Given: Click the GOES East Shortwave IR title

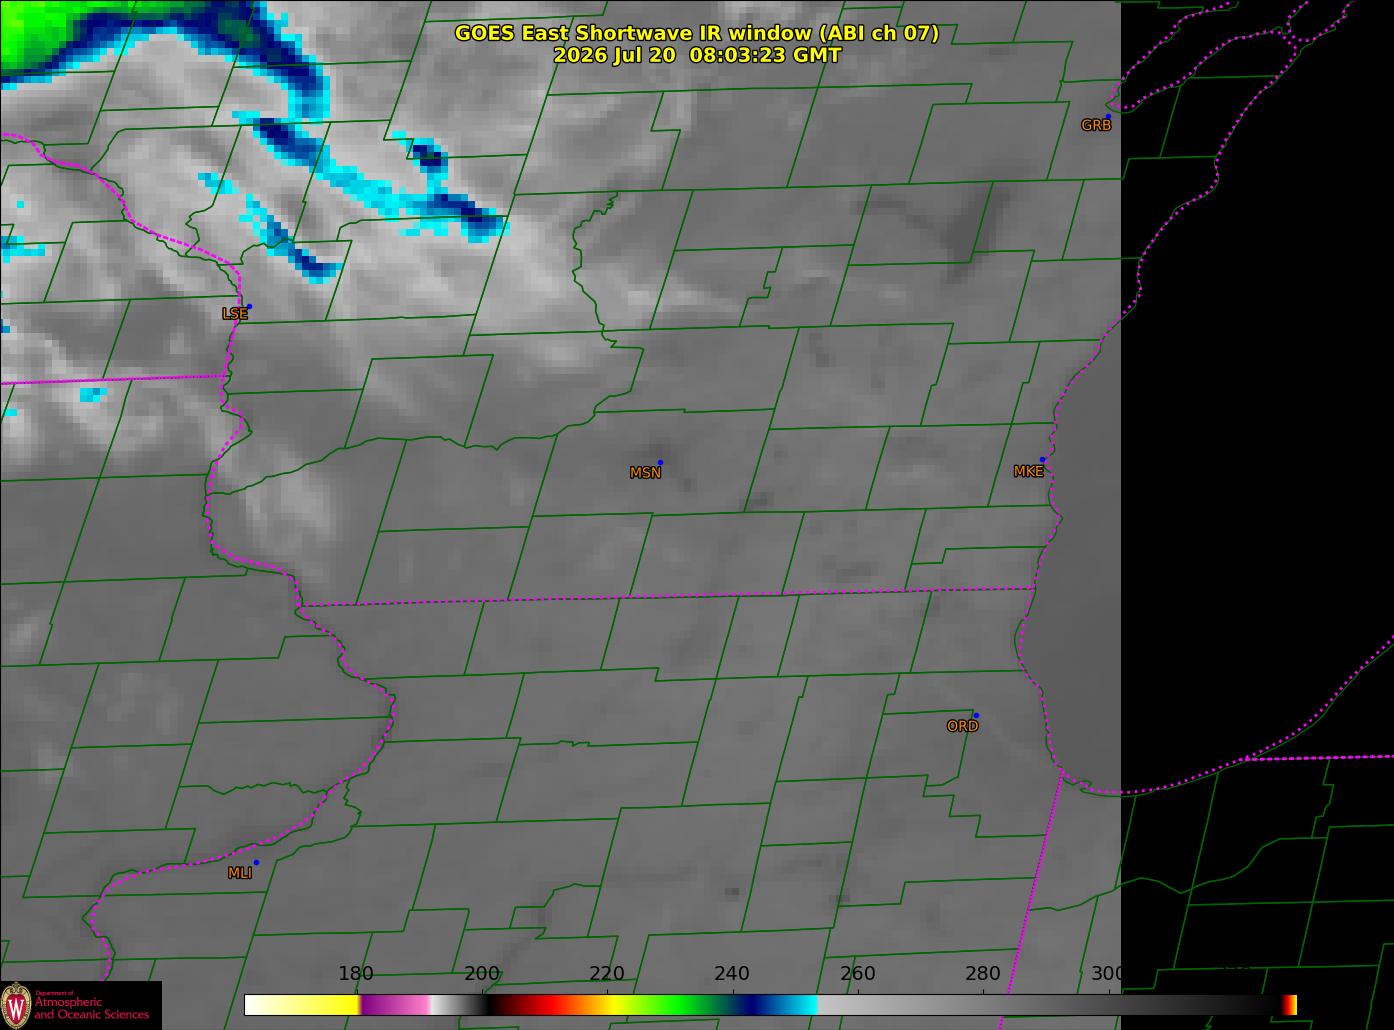Looking at the screenshot, I should (x=697, y=33).
